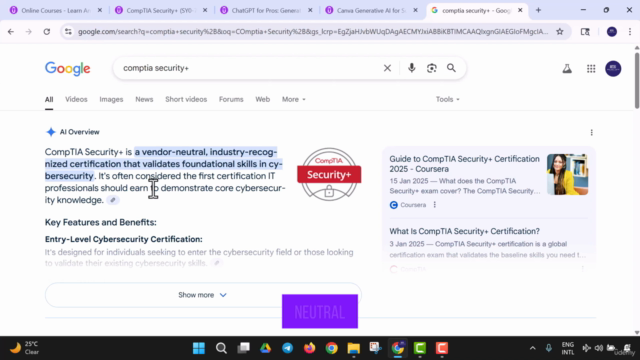Open Windows Start menu
Image resolution: width=640 pixels, height=360 pixels.
[199, 348]
